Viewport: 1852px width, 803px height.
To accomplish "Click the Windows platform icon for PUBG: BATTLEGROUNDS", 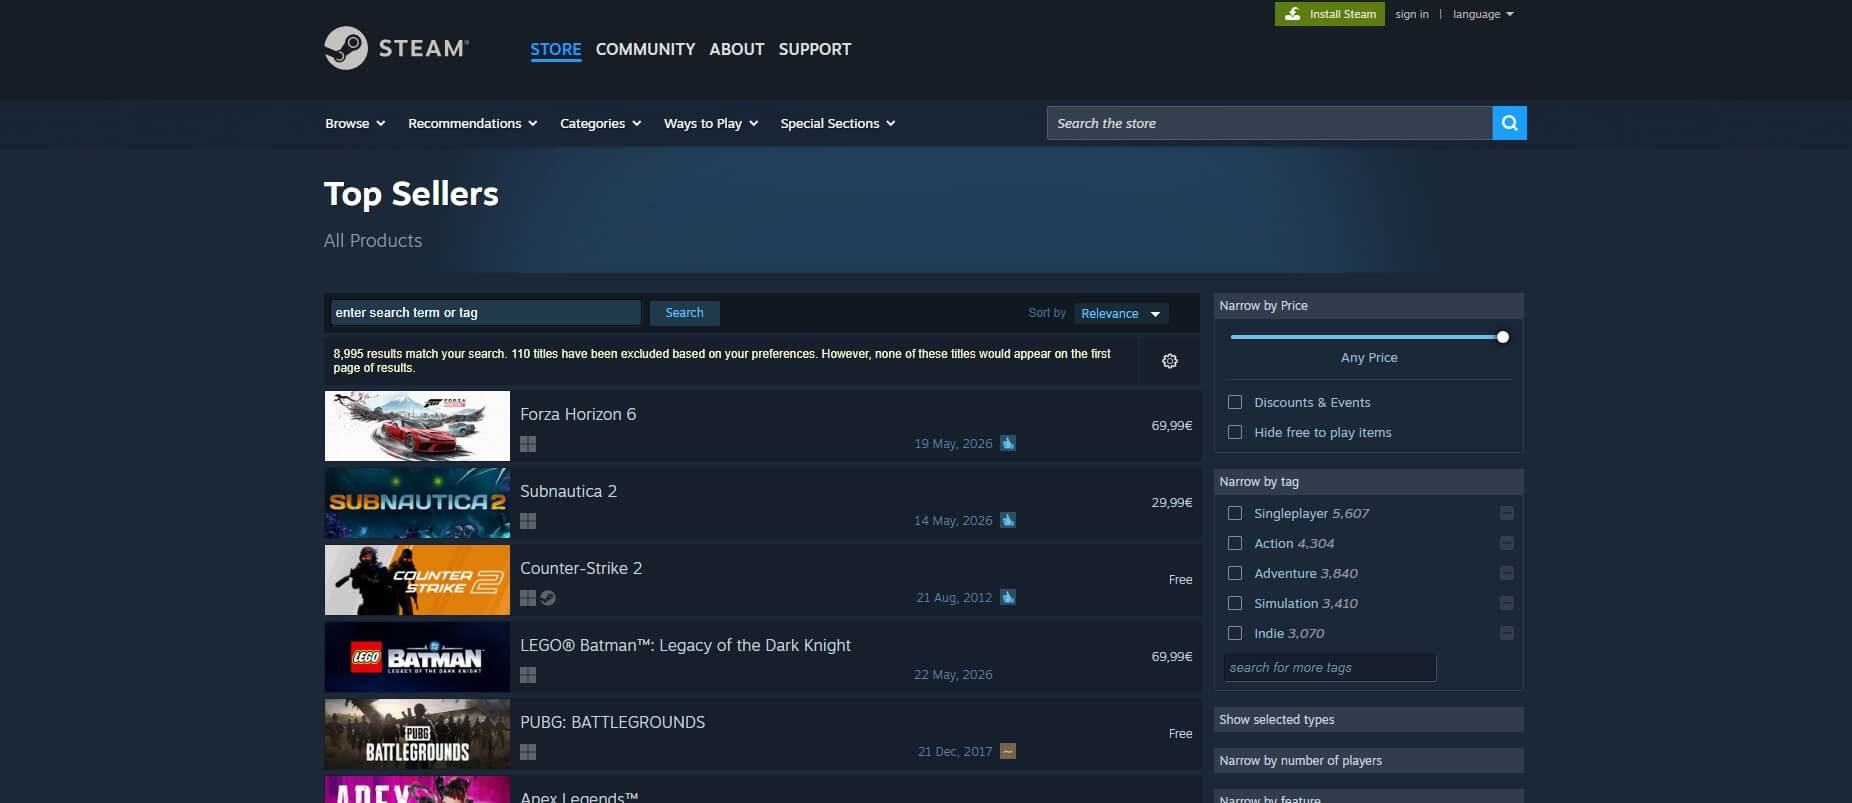I will click(x=528, y=752).
